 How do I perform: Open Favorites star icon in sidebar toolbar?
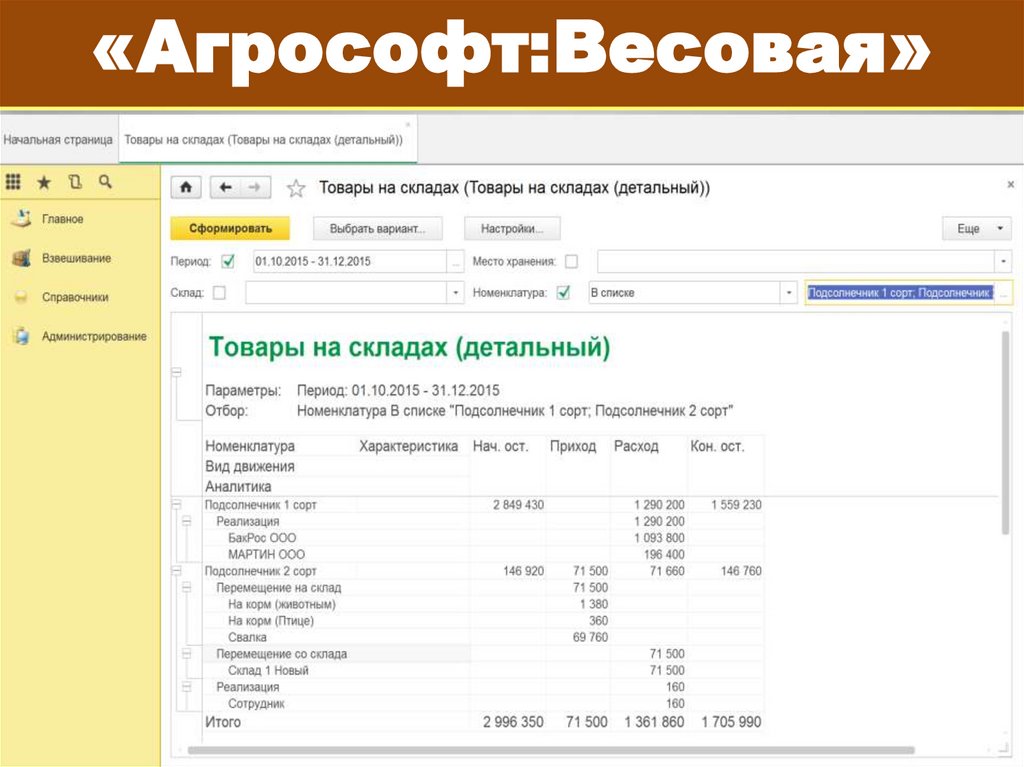43,183
